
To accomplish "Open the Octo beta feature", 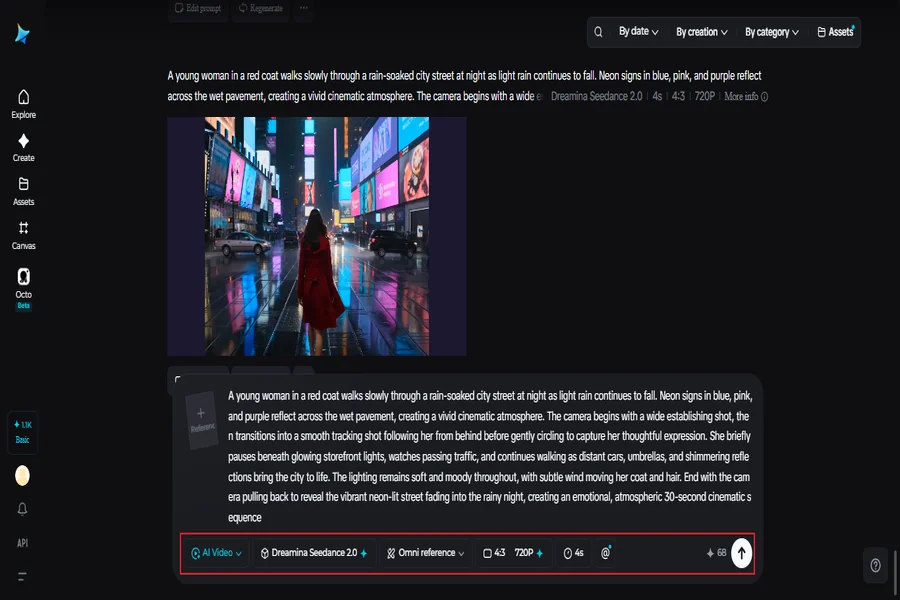I will pyautogui.click(x=24, y=289).
